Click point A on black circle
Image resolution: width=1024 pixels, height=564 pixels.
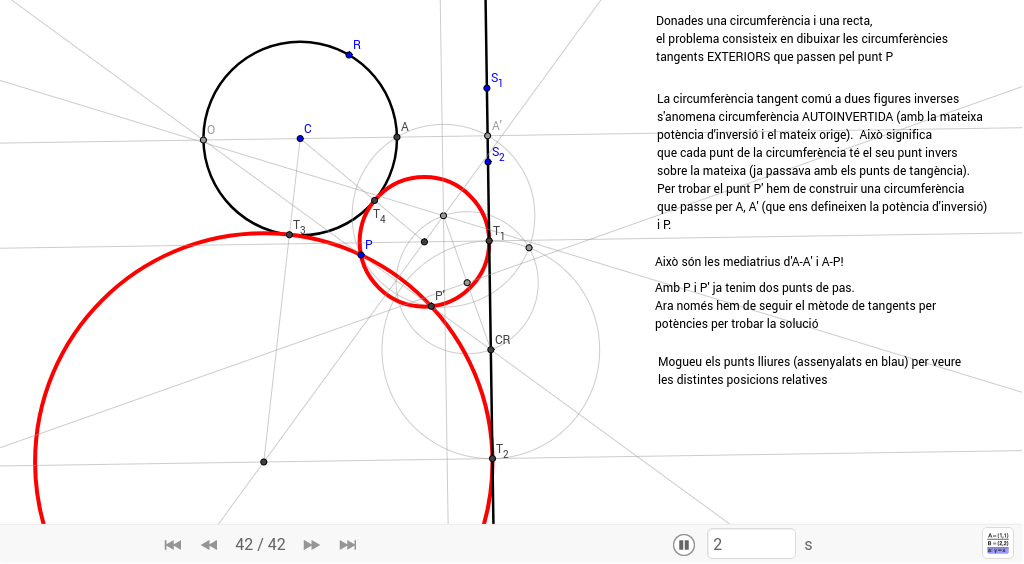point(397,137)
